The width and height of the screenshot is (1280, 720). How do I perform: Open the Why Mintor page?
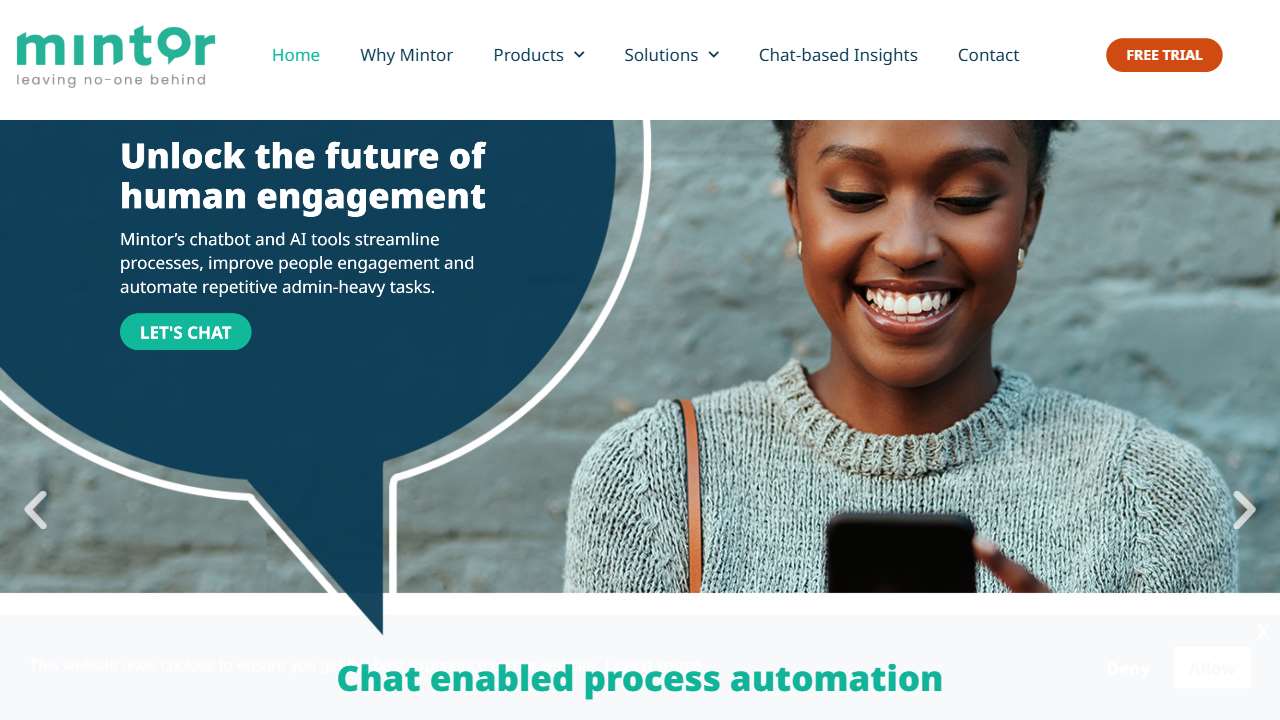(406, 55)
